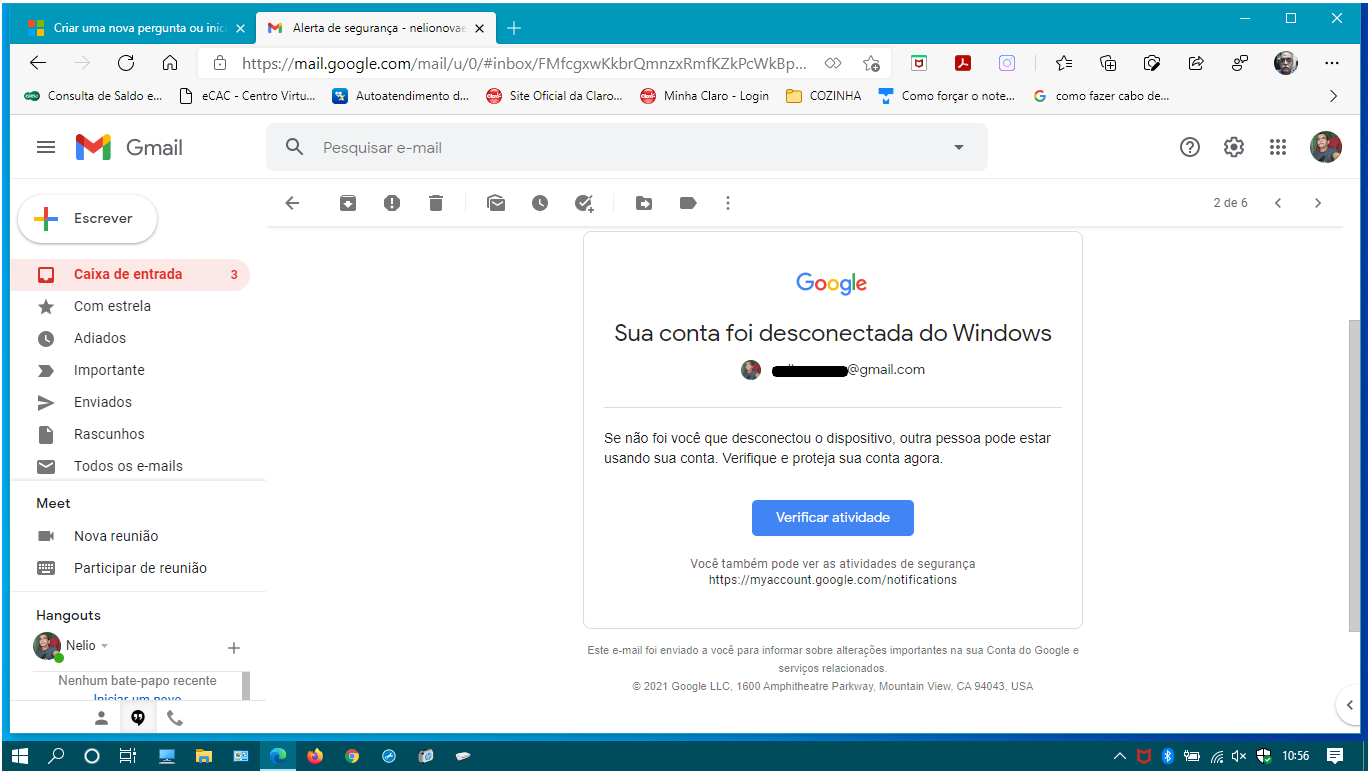Open the Labels icon in toolbar
This screenshot has height=772, width=1371.
point(688,203)
